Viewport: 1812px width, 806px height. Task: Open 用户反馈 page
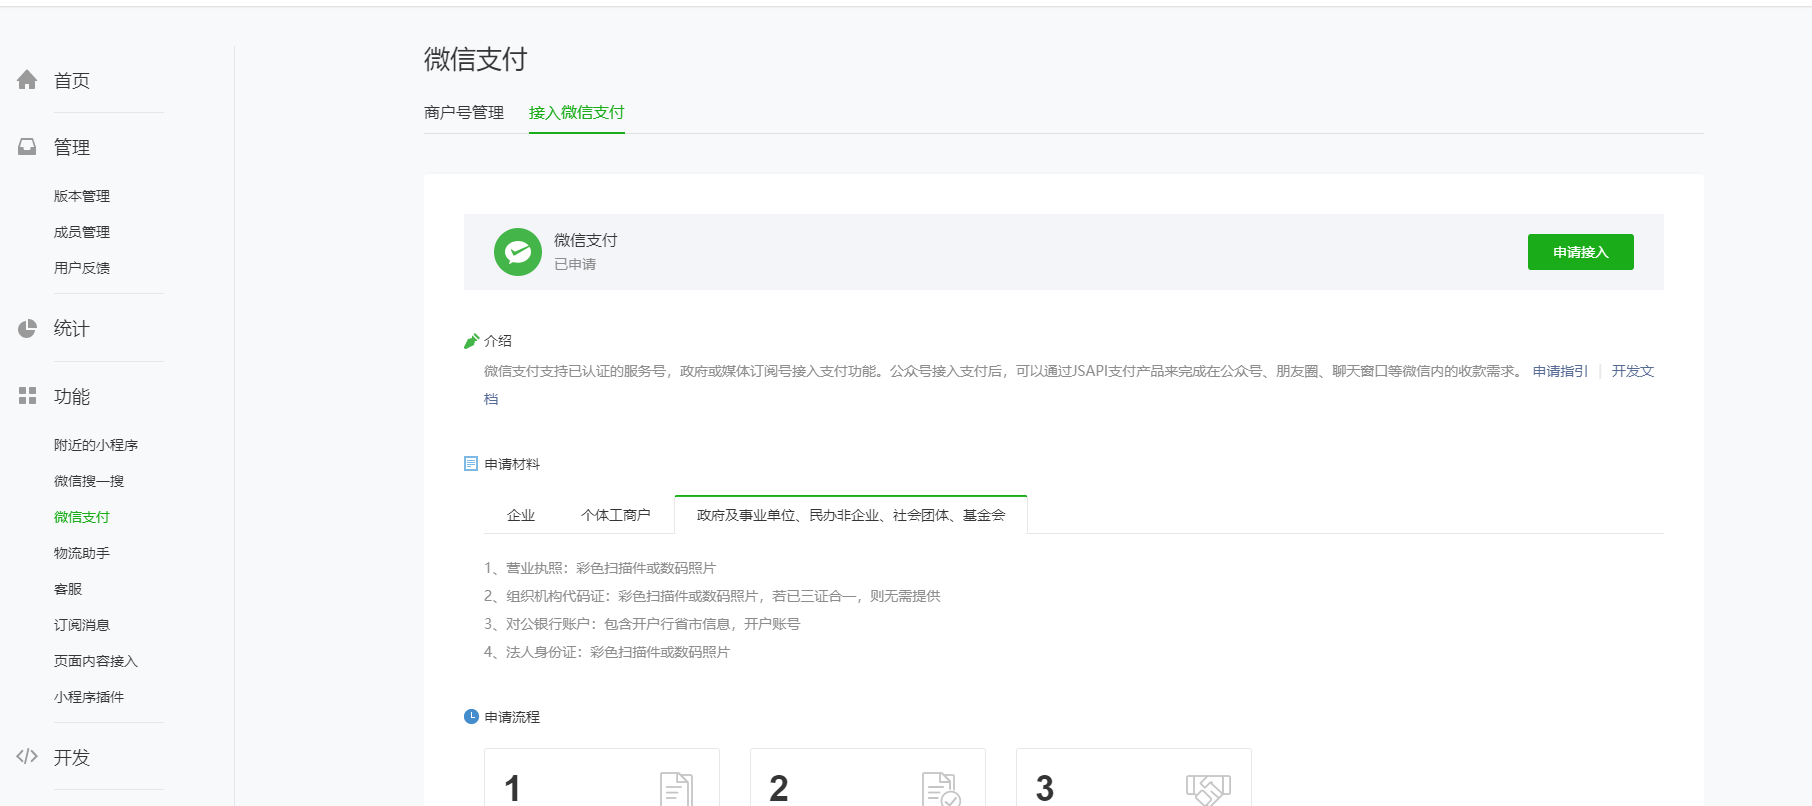82,268
